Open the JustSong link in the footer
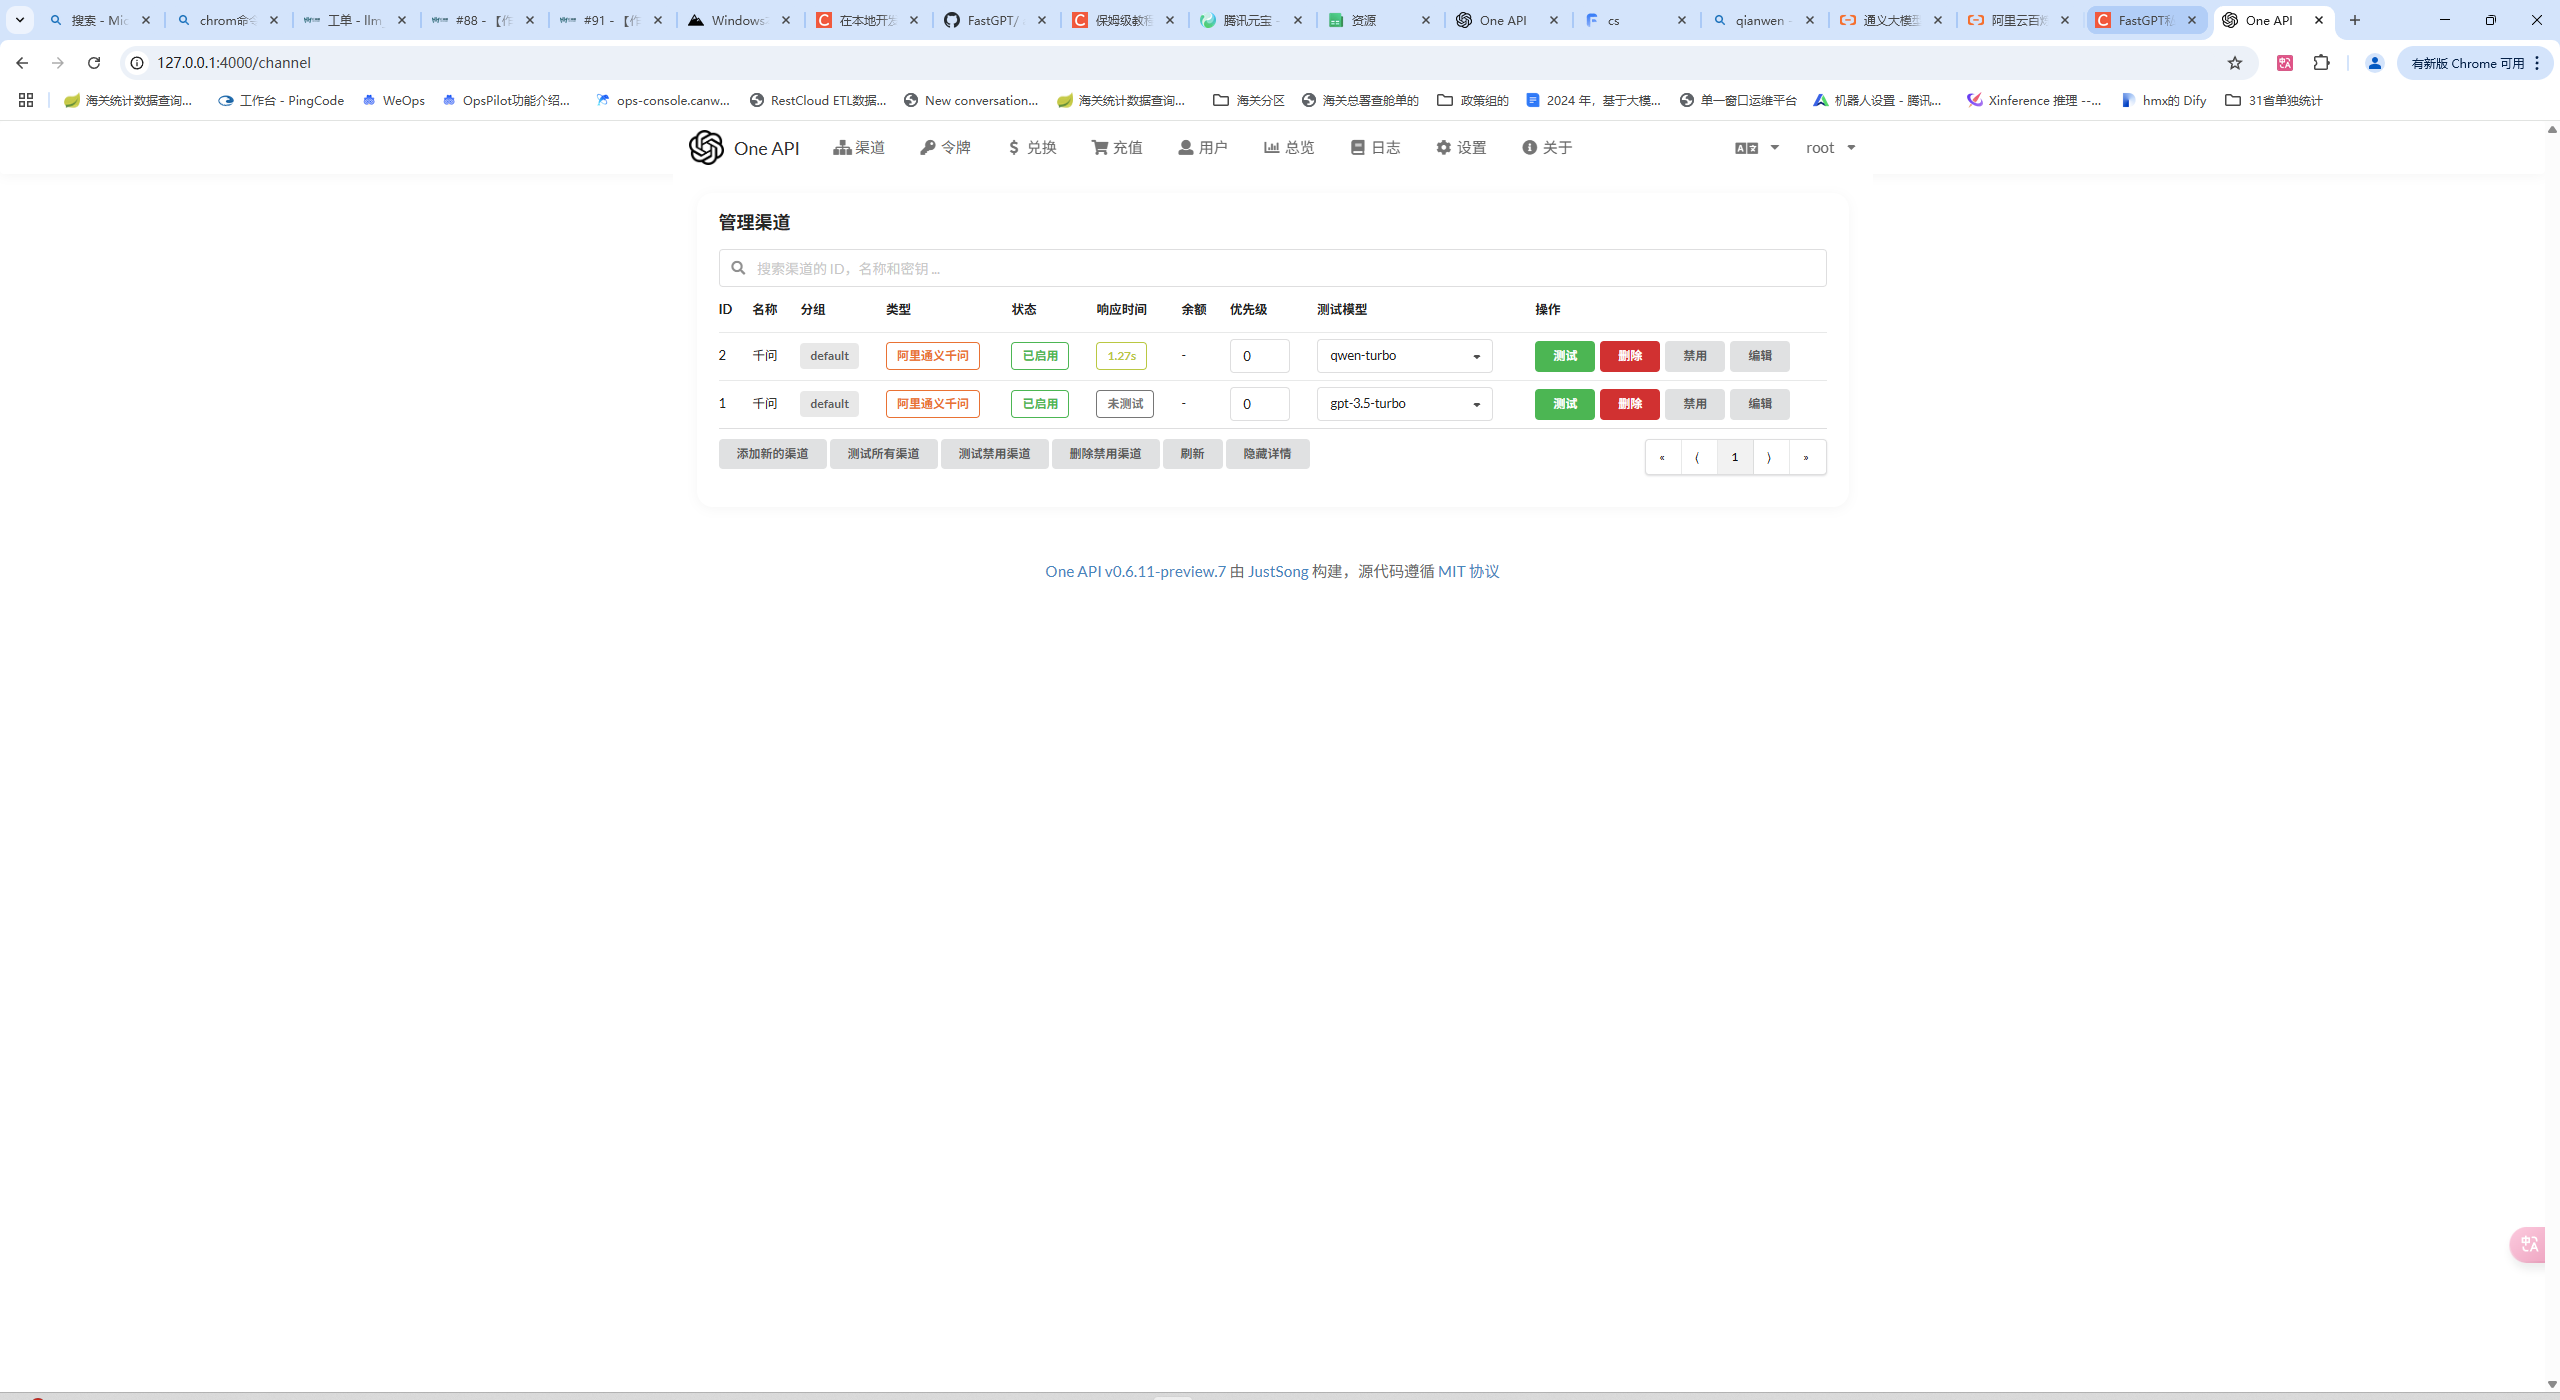 click(x=1277, y=572)
